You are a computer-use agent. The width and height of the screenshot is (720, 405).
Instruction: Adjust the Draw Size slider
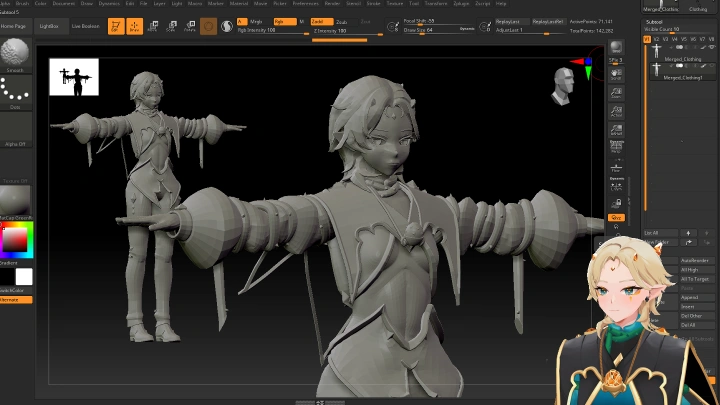coord(439,30)
